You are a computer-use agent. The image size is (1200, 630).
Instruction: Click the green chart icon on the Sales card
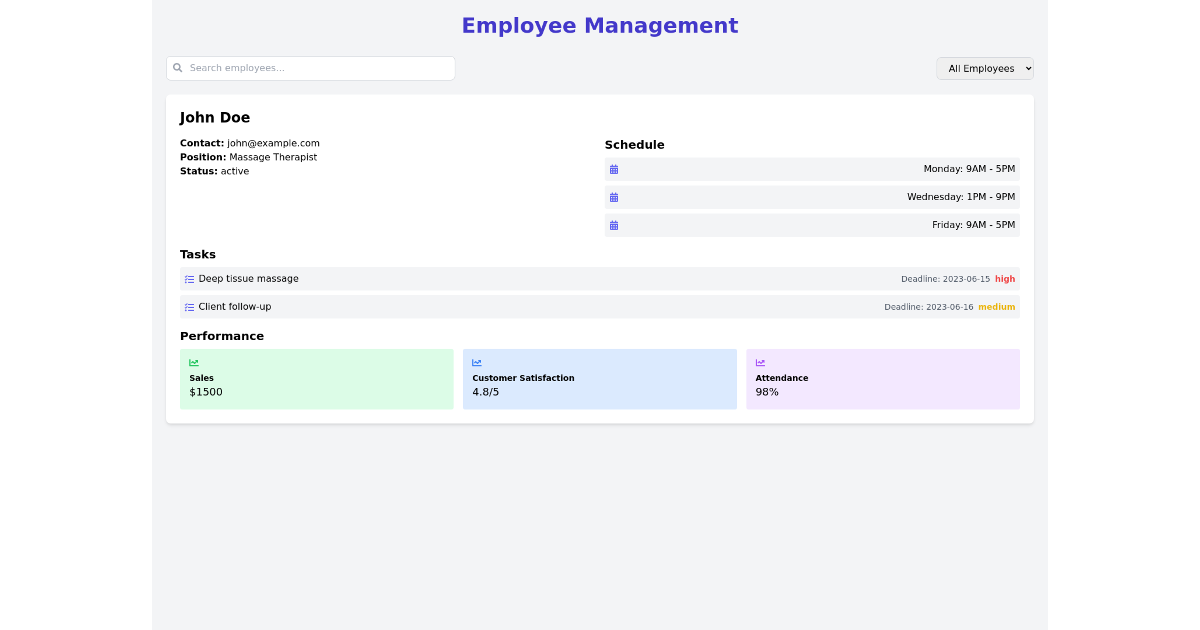point(193,362)
